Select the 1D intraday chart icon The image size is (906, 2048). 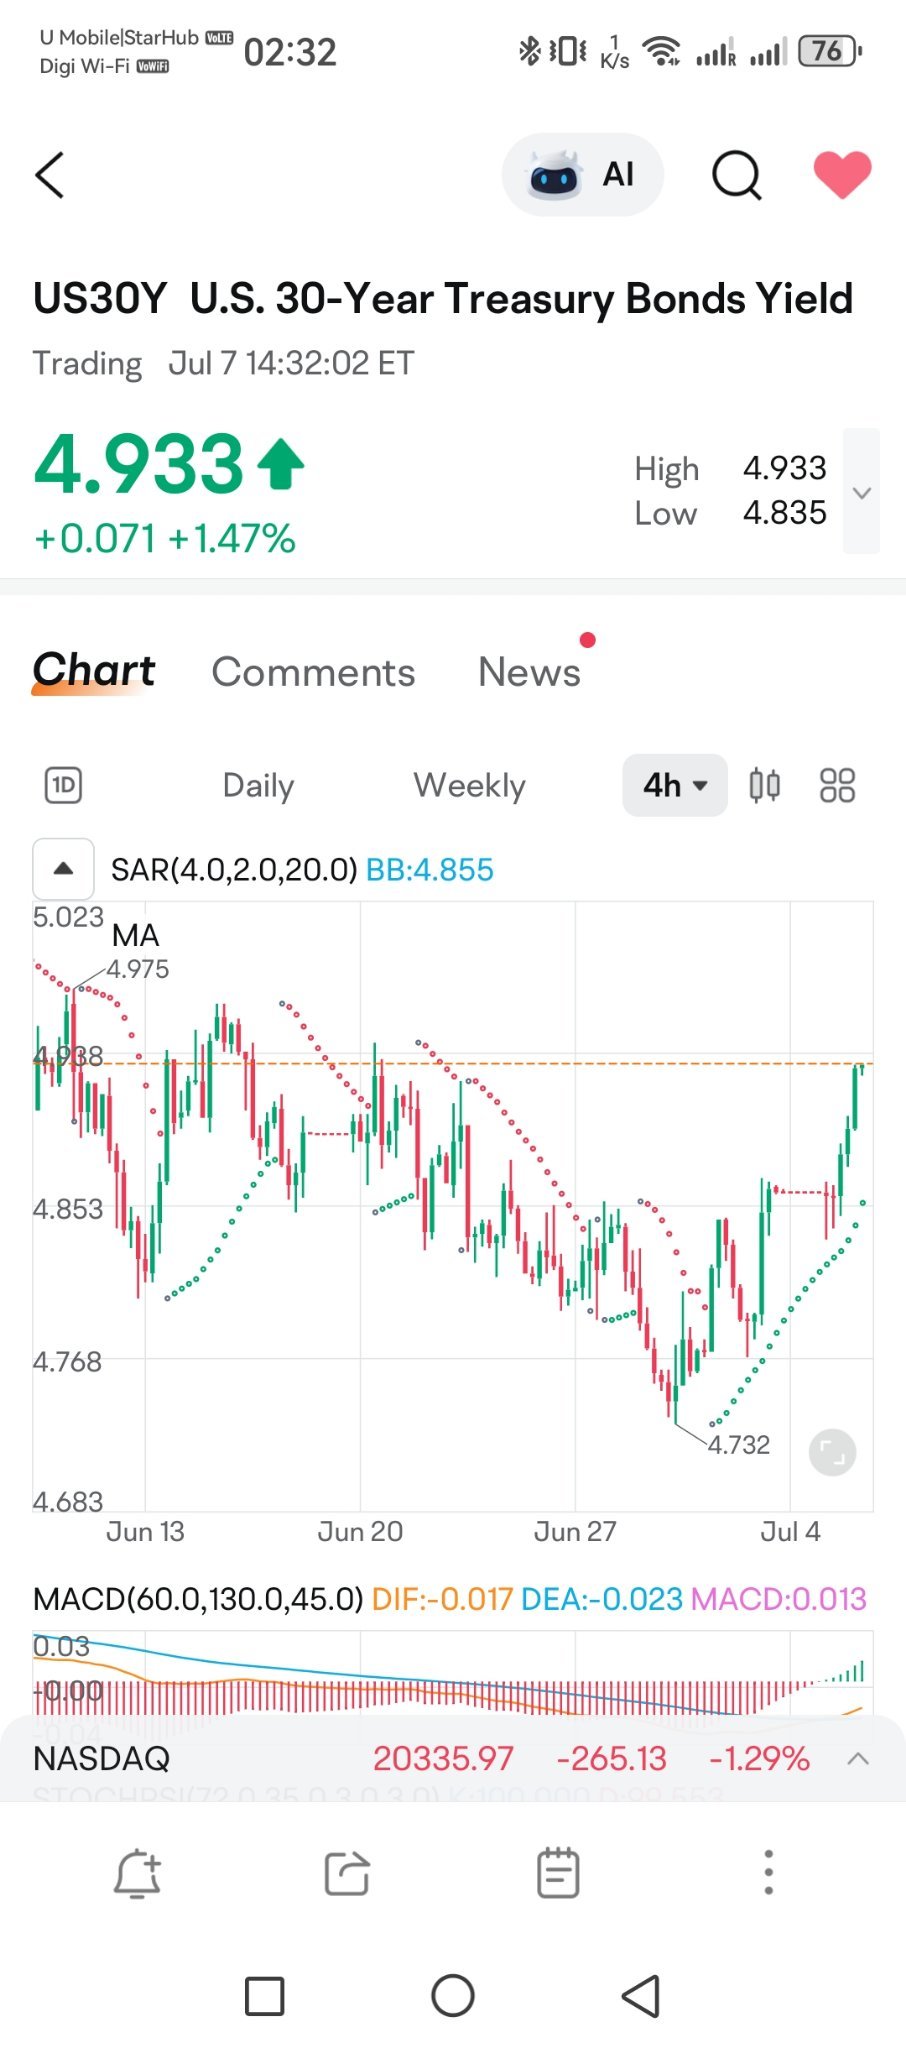64,786
